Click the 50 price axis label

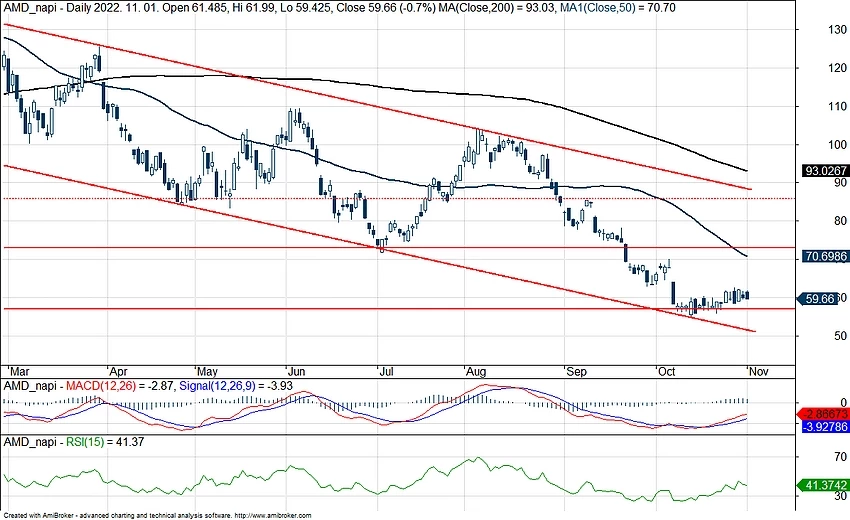[840, 336]
